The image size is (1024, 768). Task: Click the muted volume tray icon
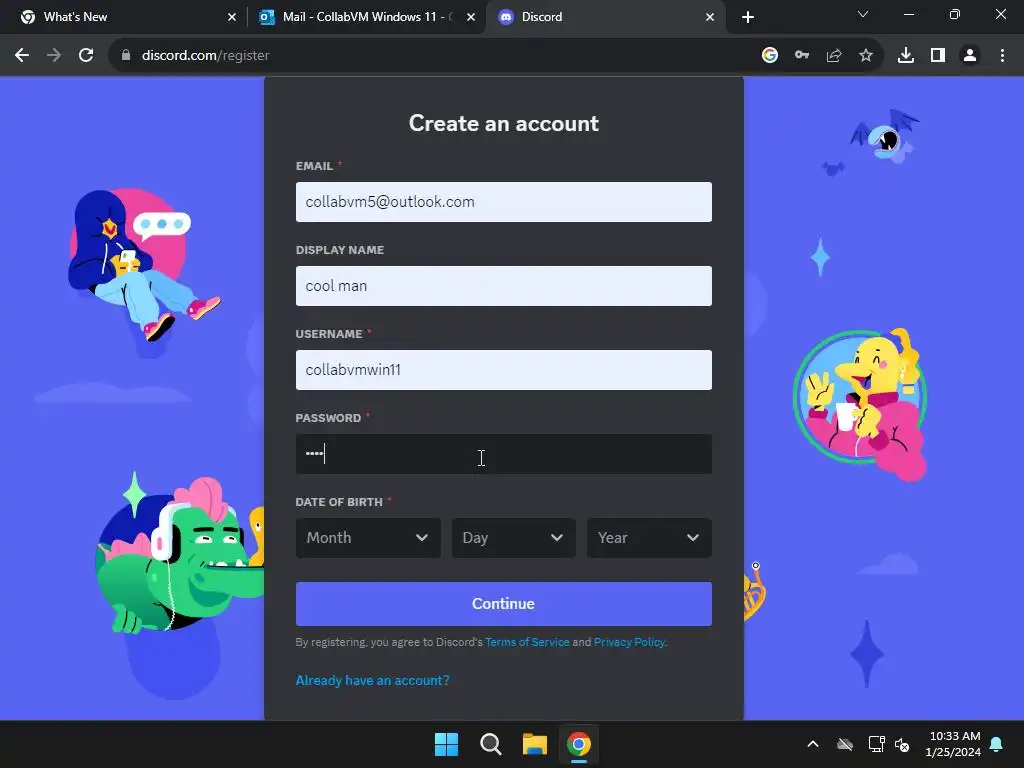[903, 744]
